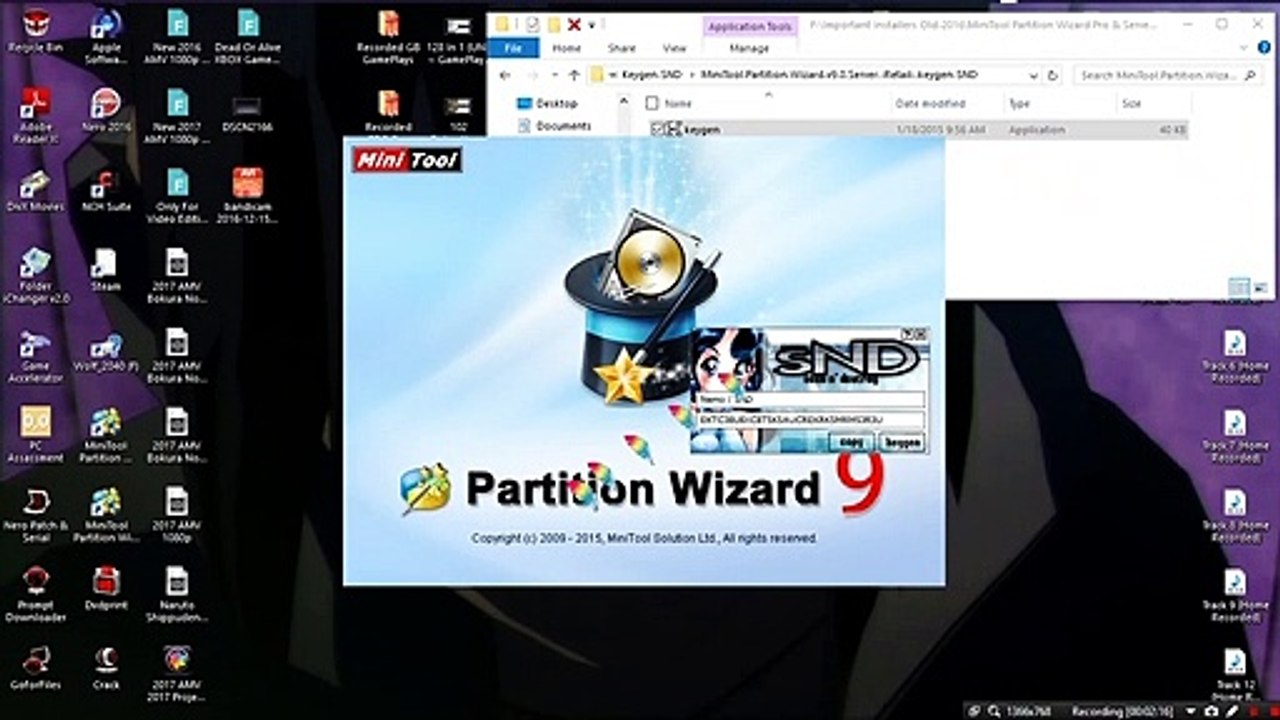
Task: Expand the address bar history dropdown
Action: tap(1033, 75)
